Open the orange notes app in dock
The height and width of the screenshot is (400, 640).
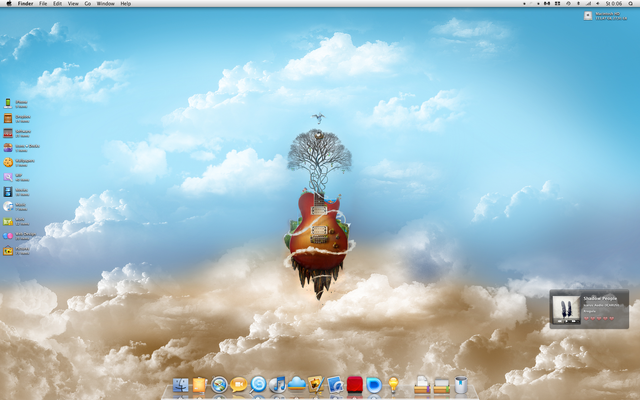200,385
